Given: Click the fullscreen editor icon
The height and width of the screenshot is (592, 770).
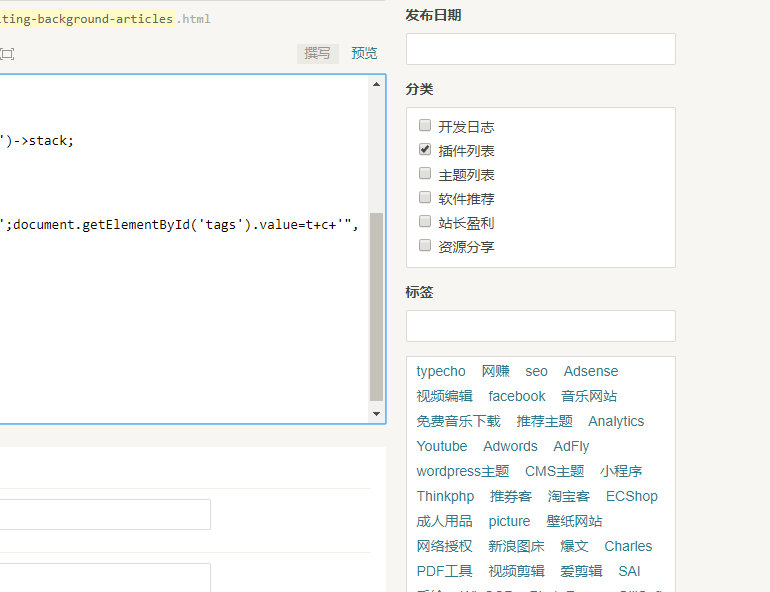Looking at the screenshot, I should (x=7, y=54).
